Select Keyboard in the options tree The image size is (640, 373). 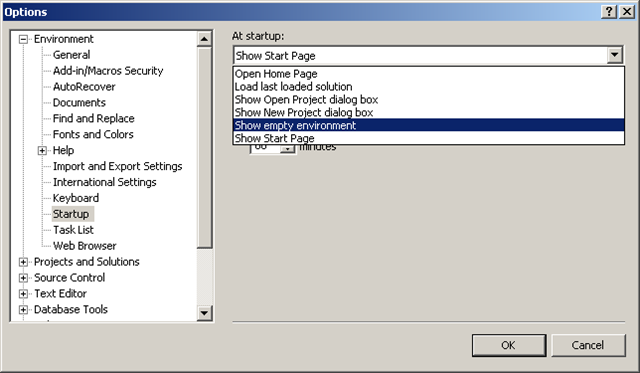76,198
